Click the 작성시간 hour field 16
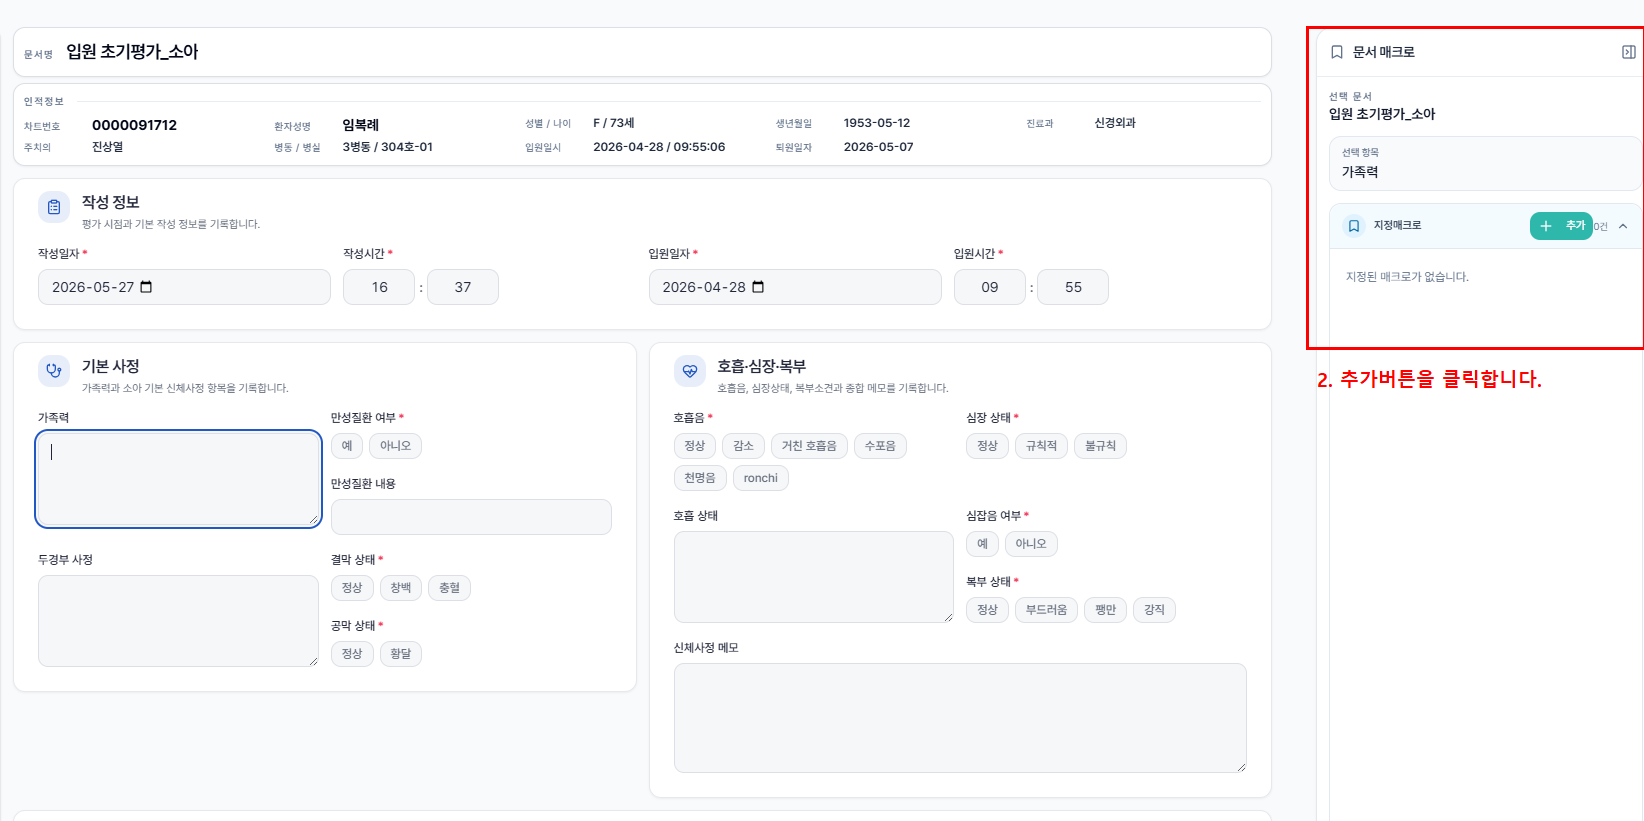1644x821 pixels. [379, 287]
